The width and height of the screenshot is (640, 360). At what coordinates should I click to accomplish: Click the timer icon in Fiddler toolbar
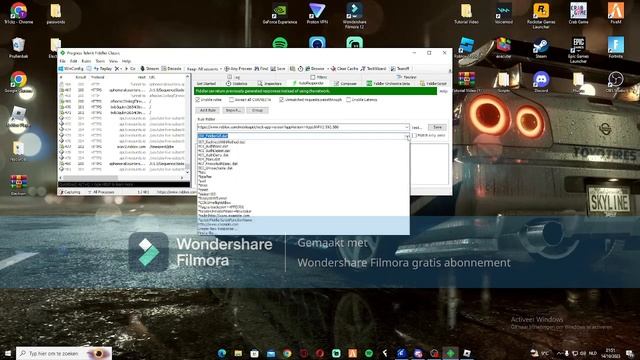(x=300, y=69)
